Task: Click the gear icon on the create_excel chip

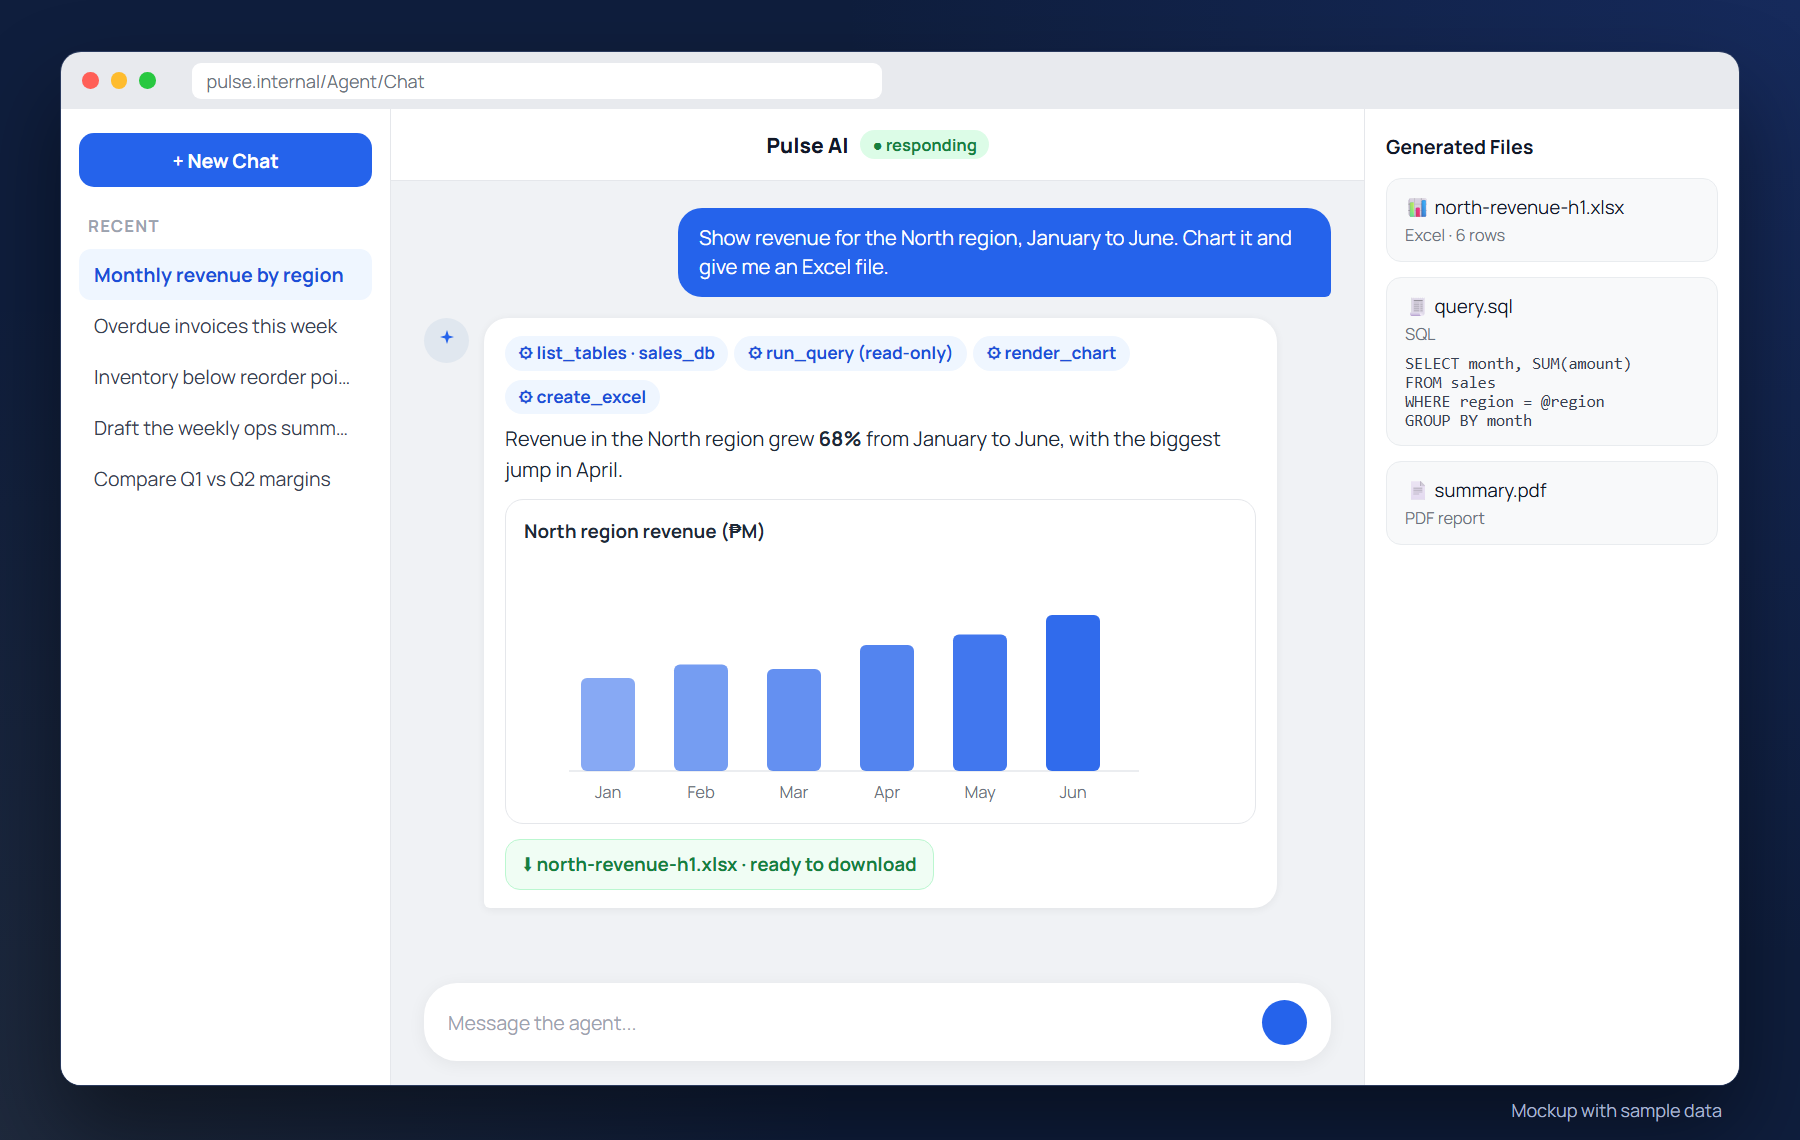Action: [x=525, y=397]
